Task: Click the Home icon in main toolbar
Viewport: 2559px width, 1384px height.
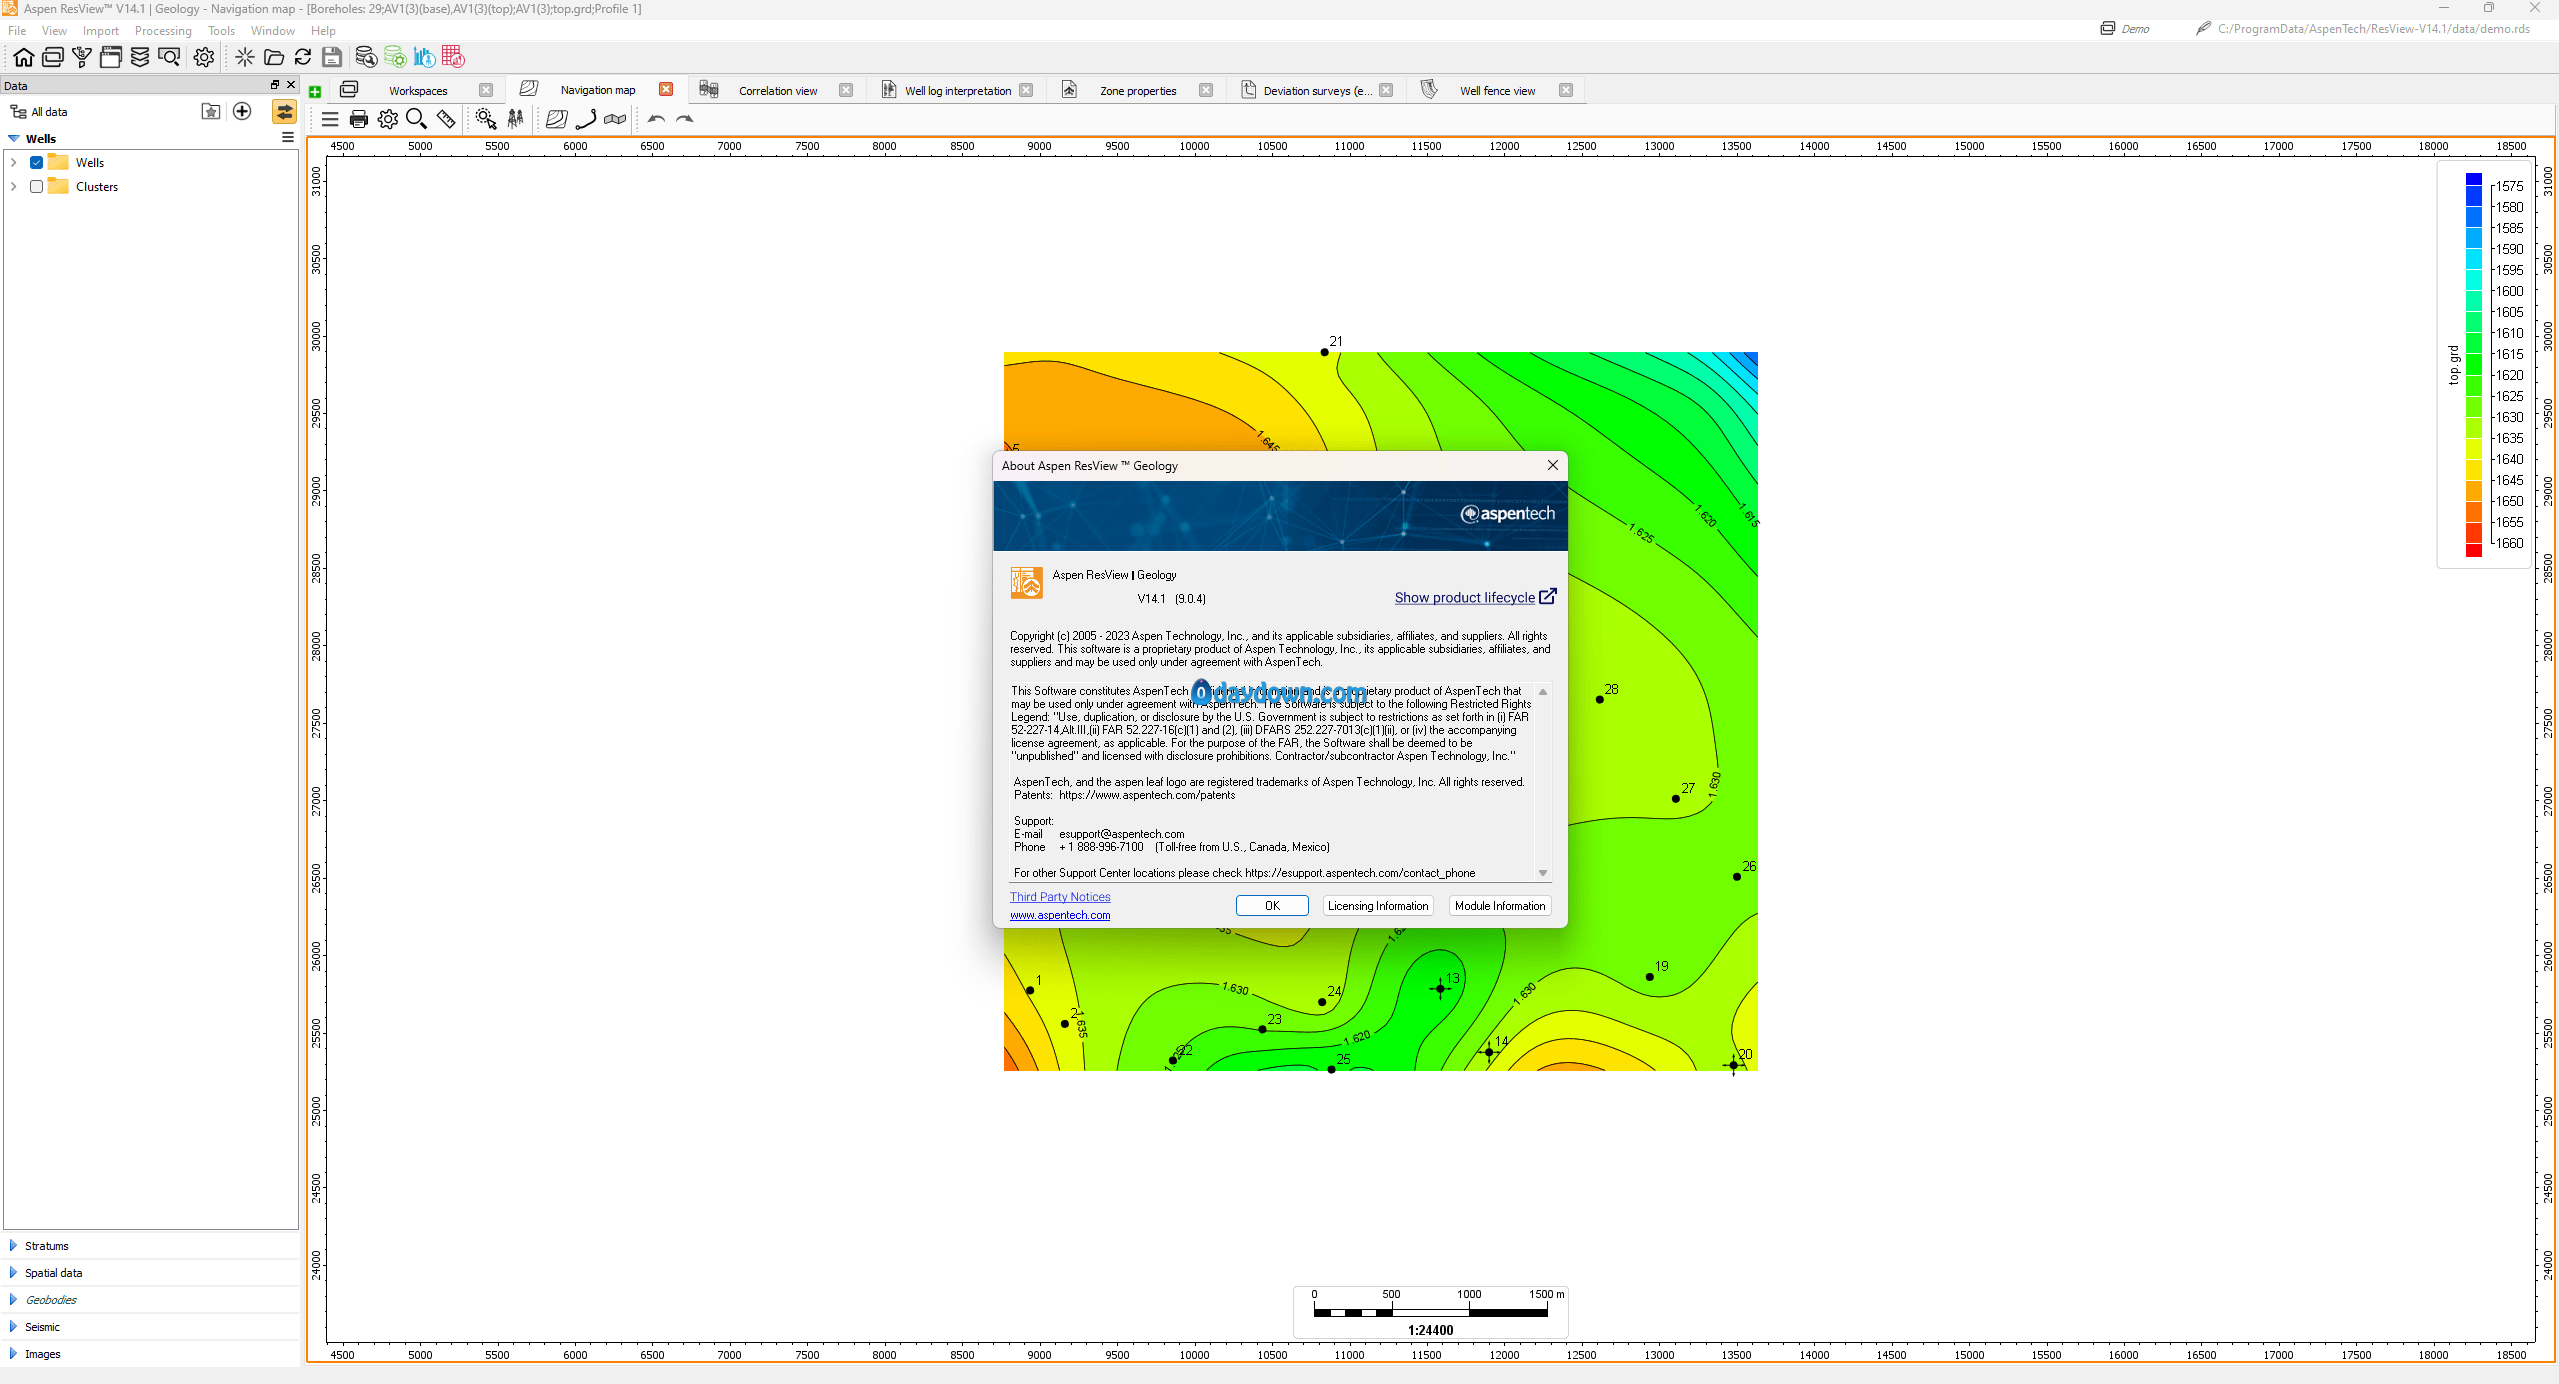Action: pos(23,57)
